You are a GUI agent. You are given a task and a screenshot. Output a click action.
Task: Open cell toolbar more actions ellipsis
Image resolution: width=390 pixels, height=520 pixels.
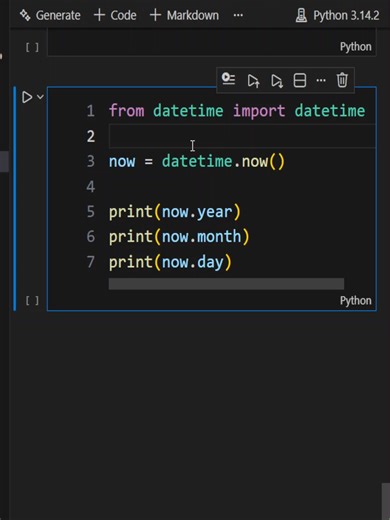321,80
